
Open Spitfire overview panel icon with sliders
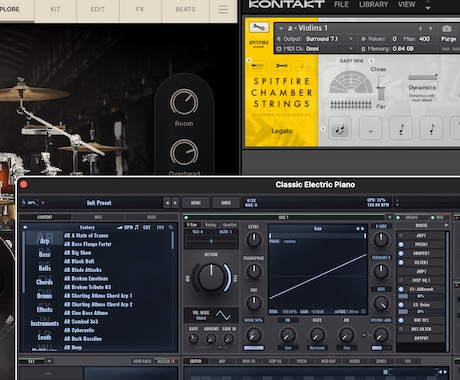(257, 66)
